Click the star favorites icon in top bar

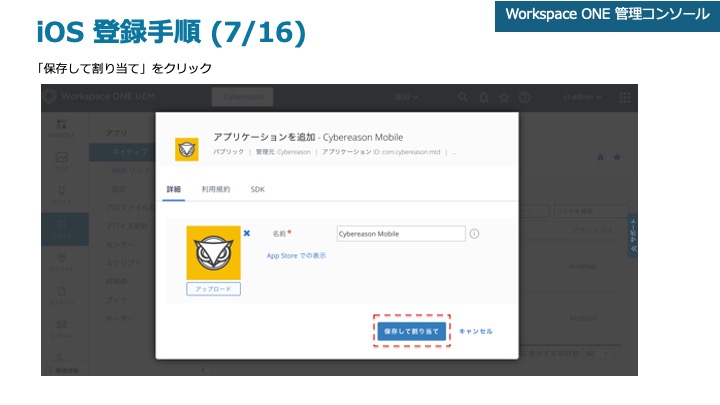pyautogui.click(x=504, y=97)
